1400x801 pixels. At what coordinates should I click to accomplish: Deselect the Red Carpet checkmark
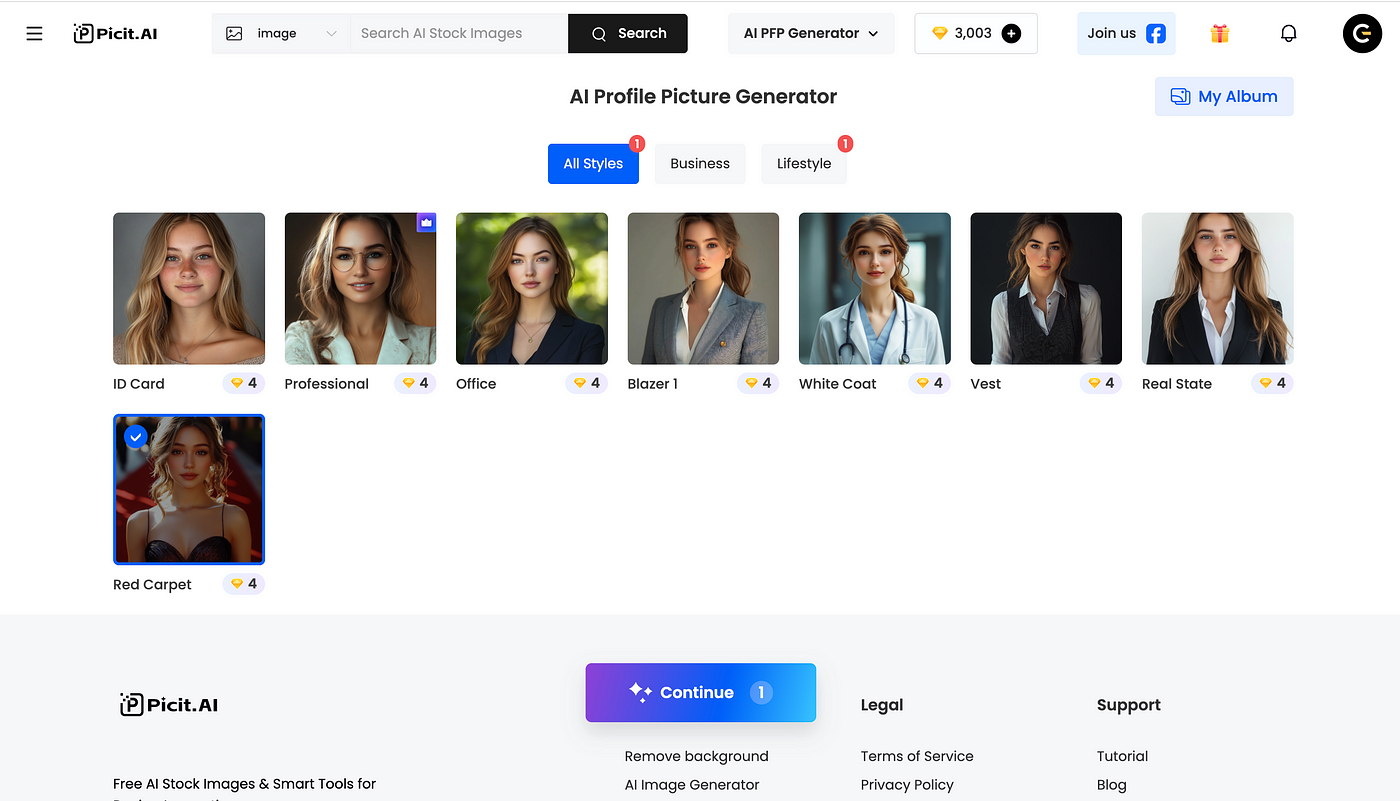point(136,437)
